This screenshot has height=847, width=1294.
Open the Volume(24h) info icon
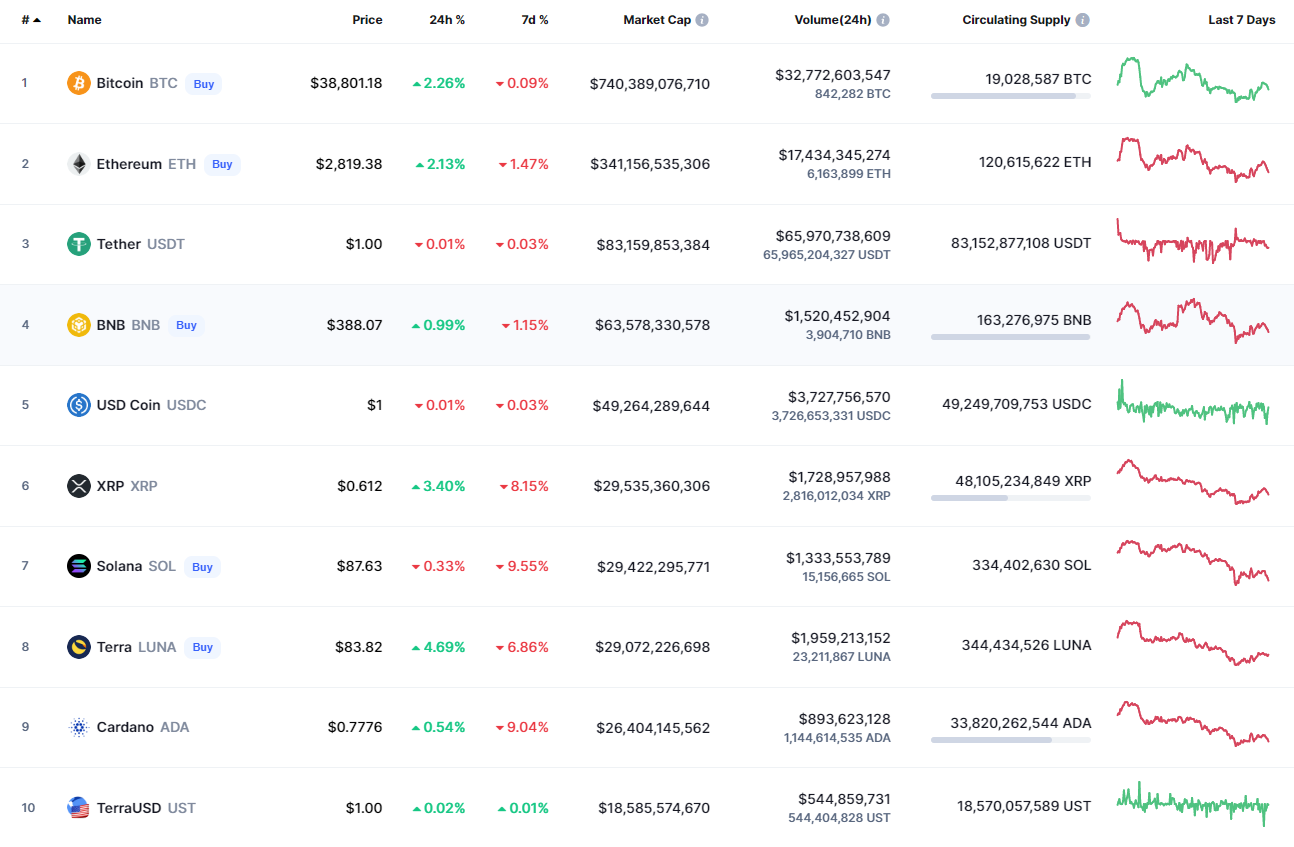[883, 20]
